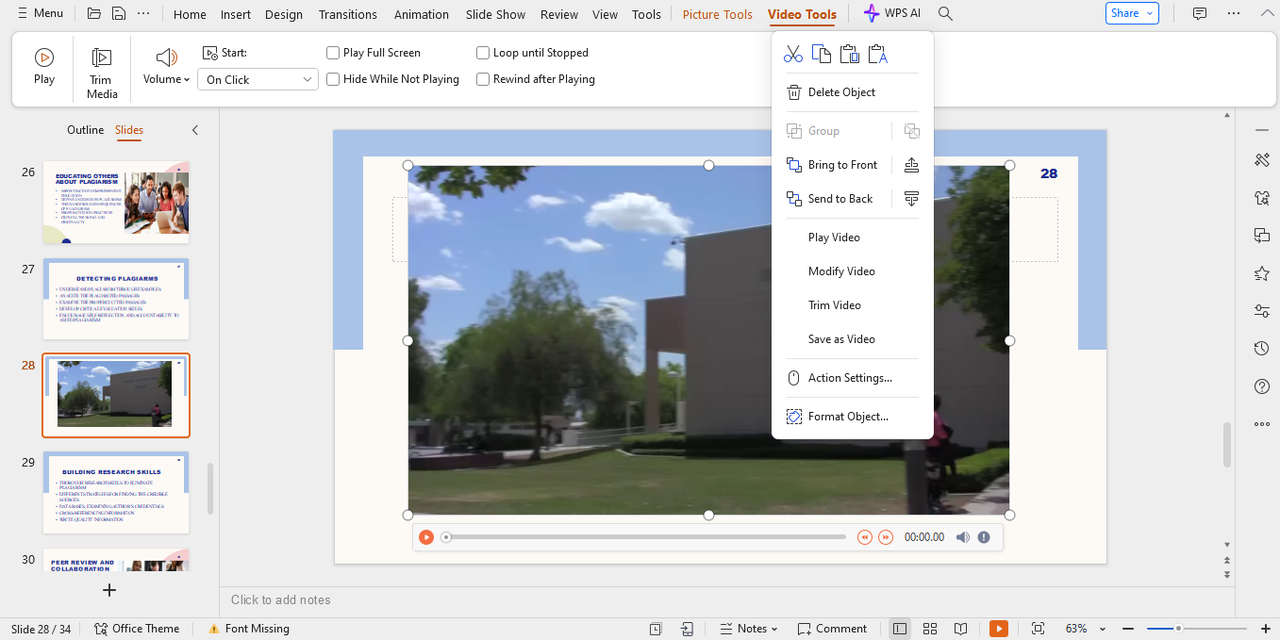Select Trim Video from context menu

834,305
